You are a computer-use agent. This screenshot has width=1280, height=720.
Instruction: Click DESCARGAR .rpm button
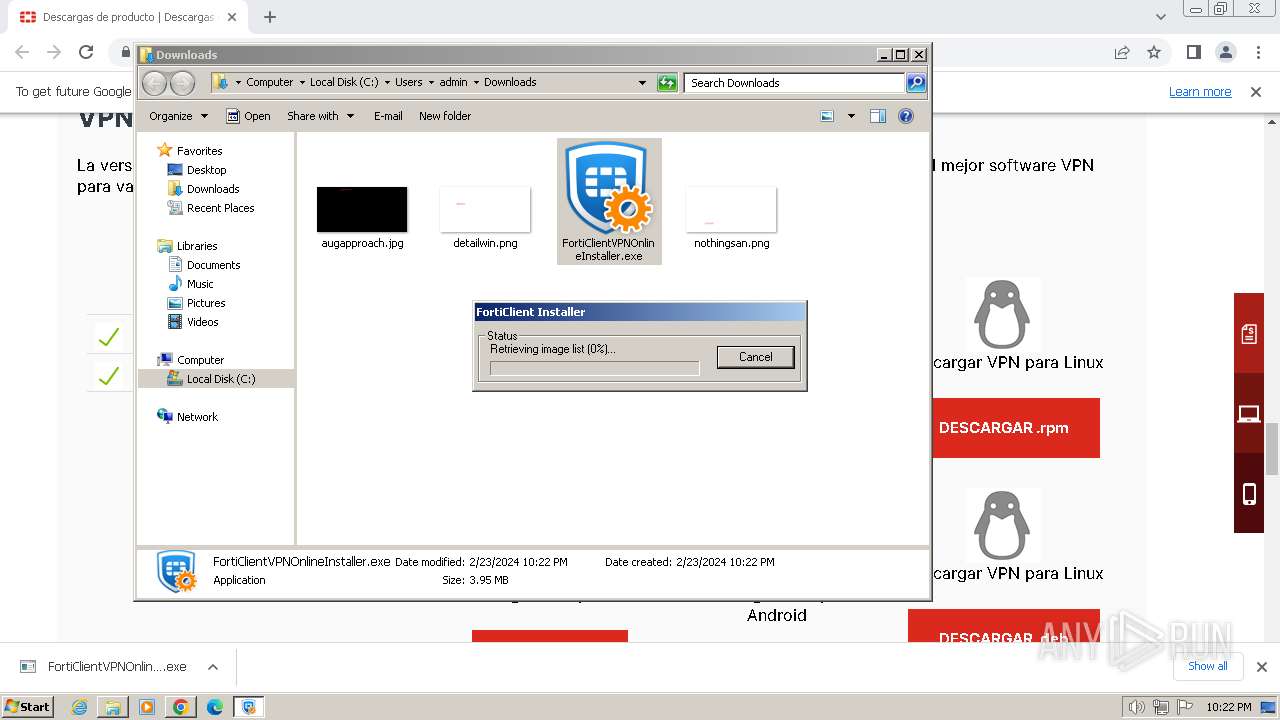[1016, 428]
